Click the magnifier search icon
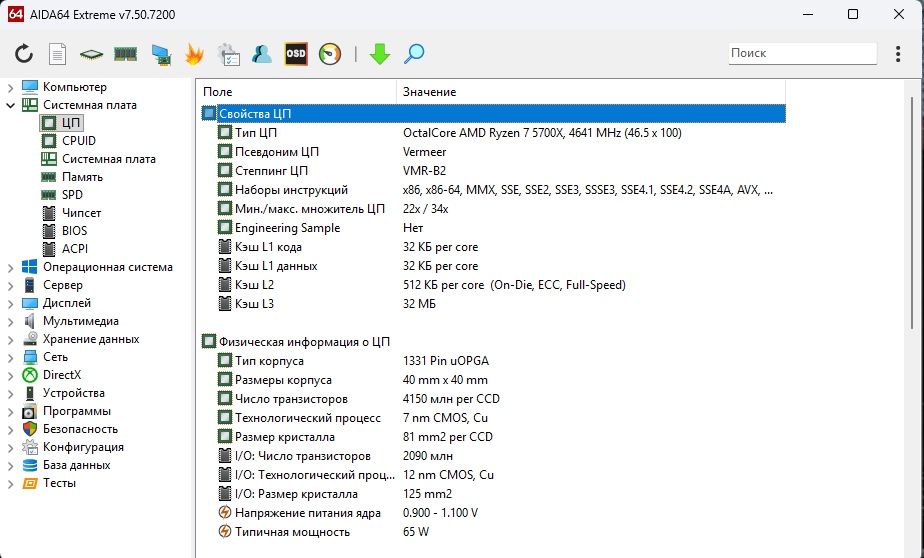 pyautogui.click(x=414, y=54)
